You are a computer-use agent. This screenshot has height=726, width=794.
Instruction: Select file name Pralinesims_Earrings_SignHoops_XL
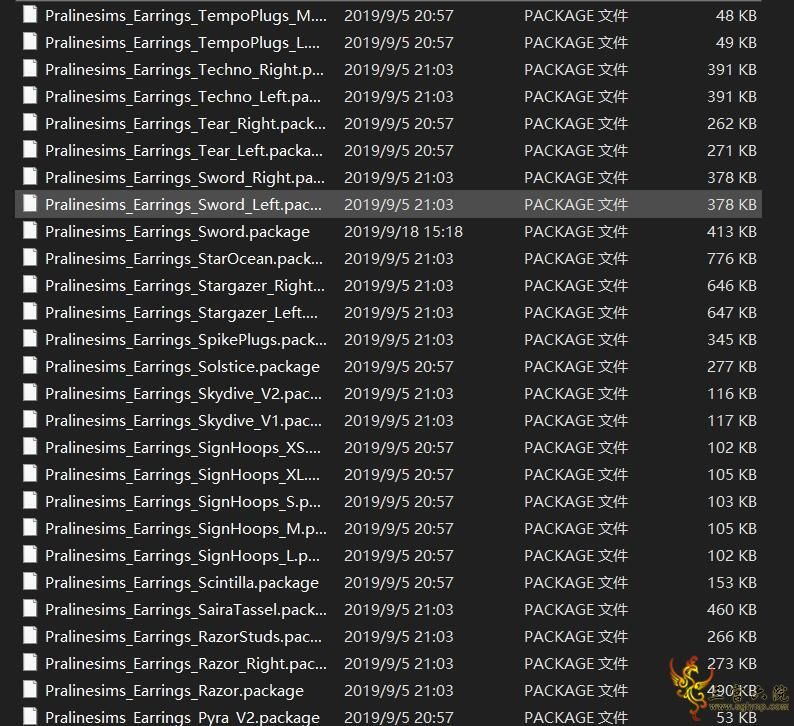coord(182,475)
